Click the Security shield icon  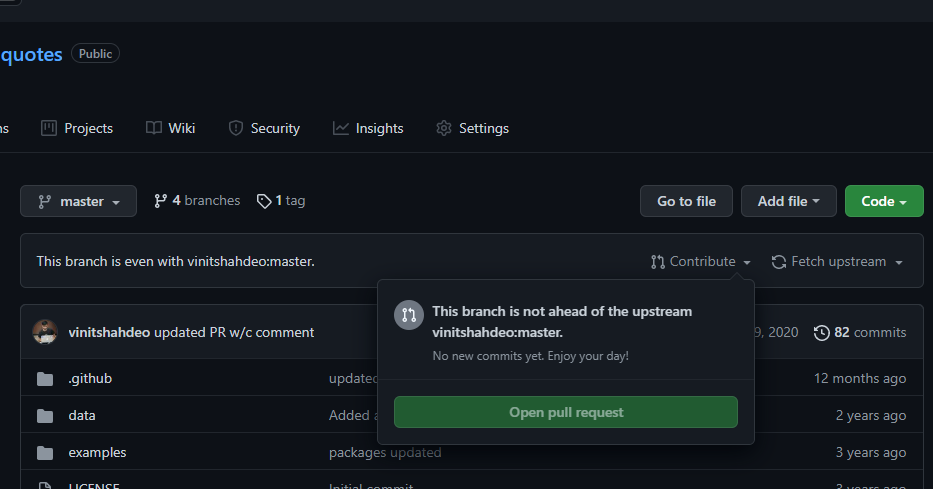tap(236, 128)
